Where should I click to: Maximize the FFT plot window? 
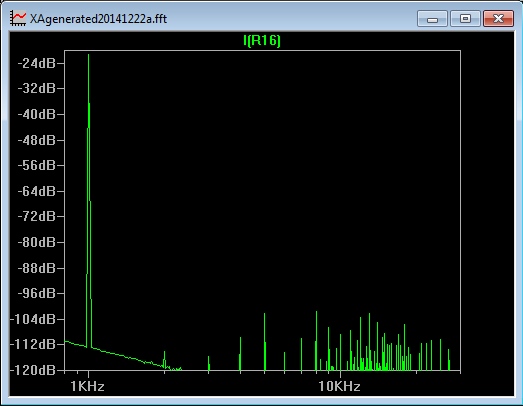[465, 18]
